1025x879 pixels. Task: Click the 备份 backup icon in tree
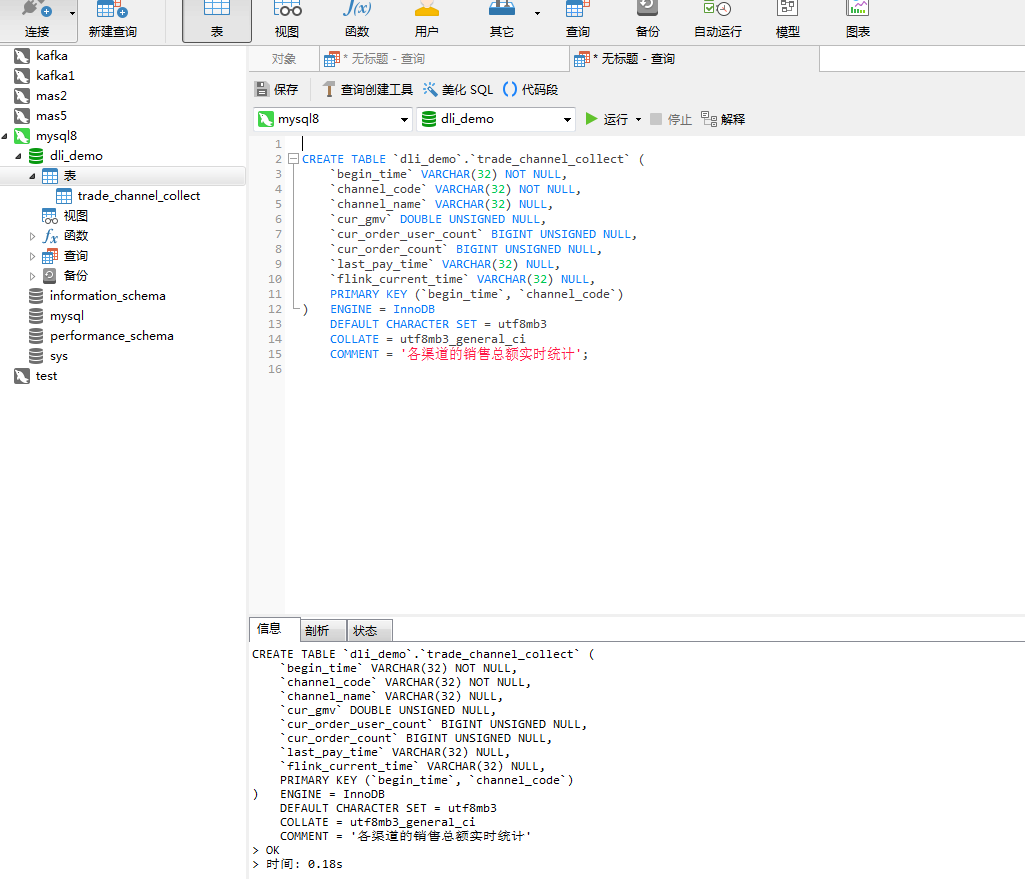pyautogui.click(x=50, y=276)
